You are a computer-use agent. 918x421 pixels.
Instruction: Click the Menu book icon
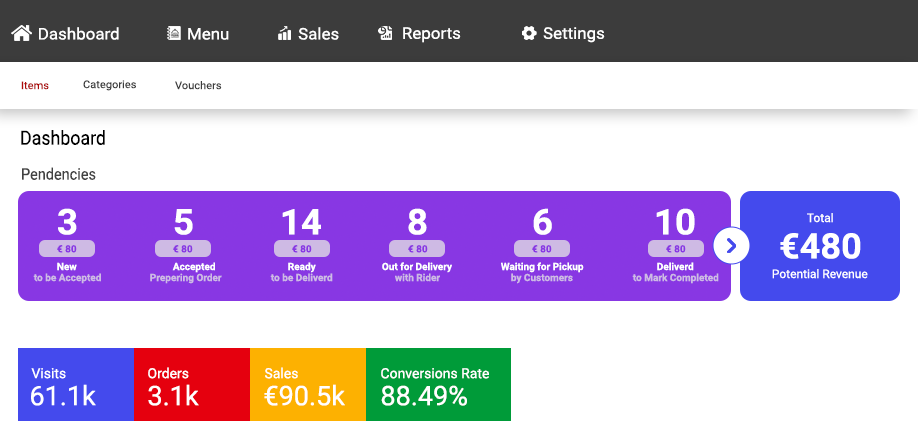tap(174, 33)
